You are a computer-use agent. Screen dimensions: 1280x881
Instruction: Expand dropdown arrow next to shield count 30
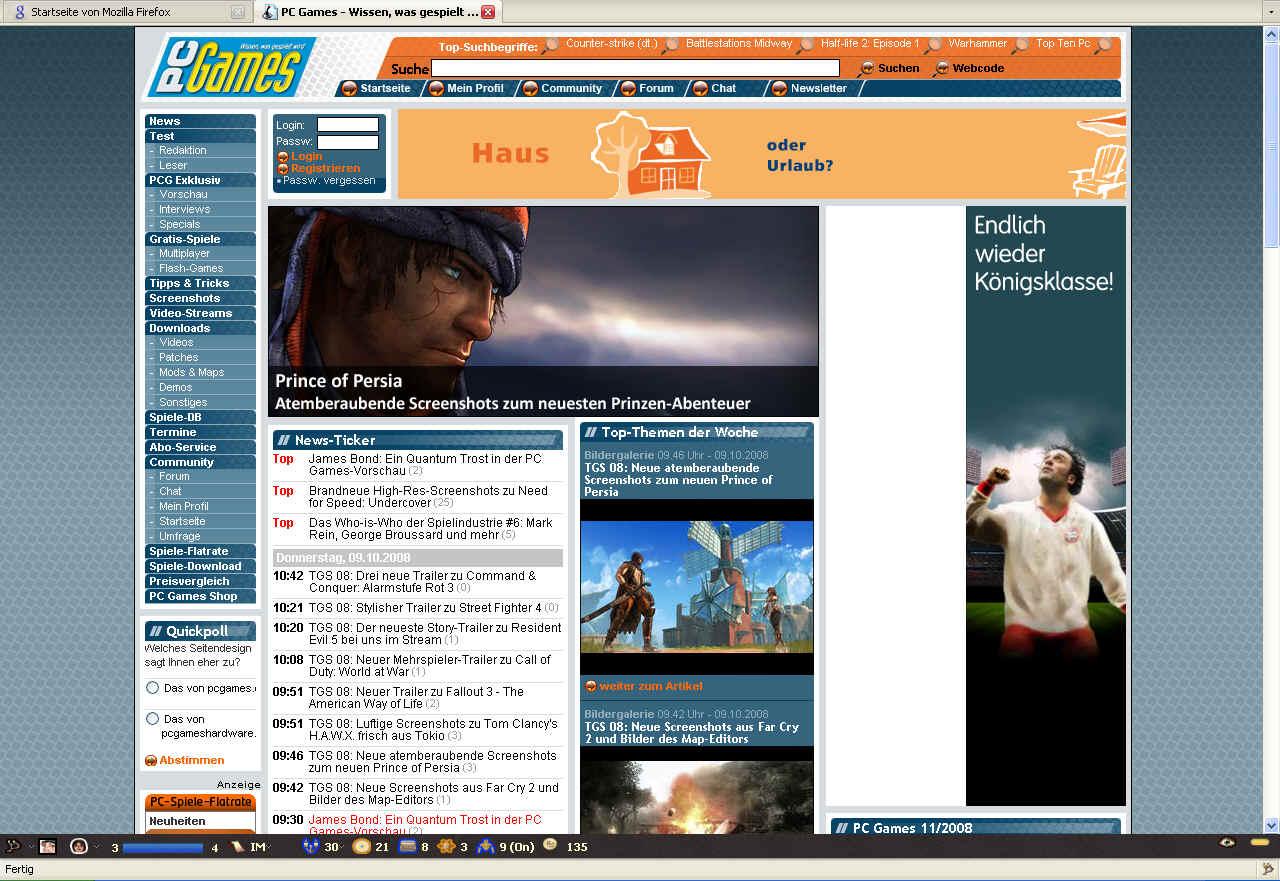click(x=342, y=848)
